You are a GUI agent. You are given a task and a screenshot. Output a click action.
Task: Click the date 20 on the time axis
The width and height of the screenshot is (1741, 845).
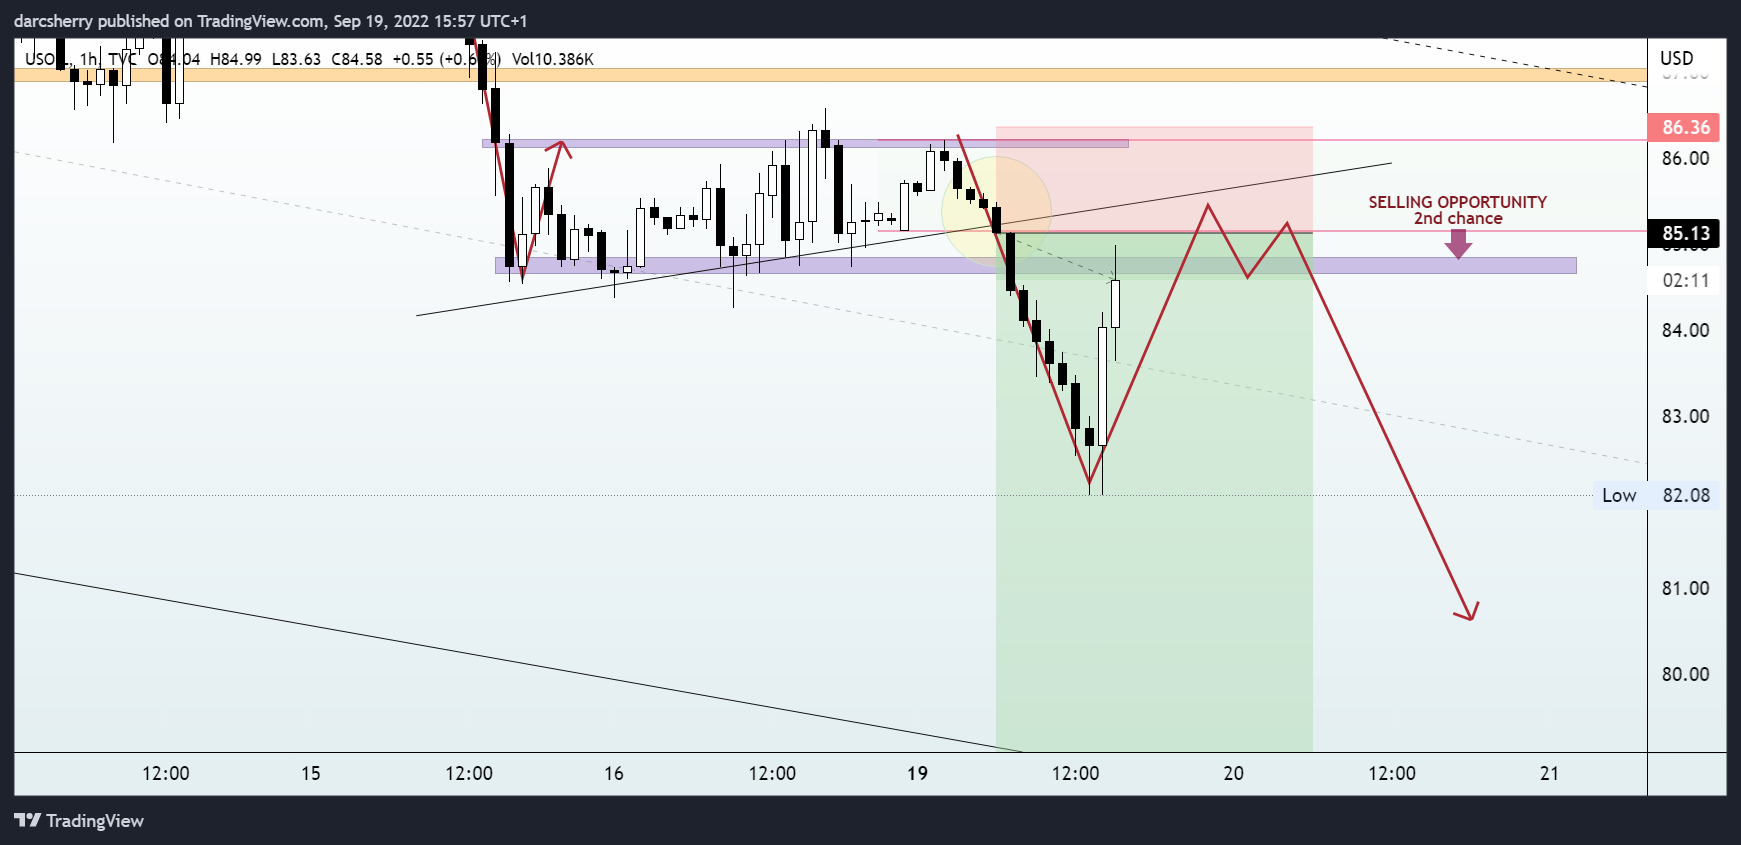(1234, 773)
